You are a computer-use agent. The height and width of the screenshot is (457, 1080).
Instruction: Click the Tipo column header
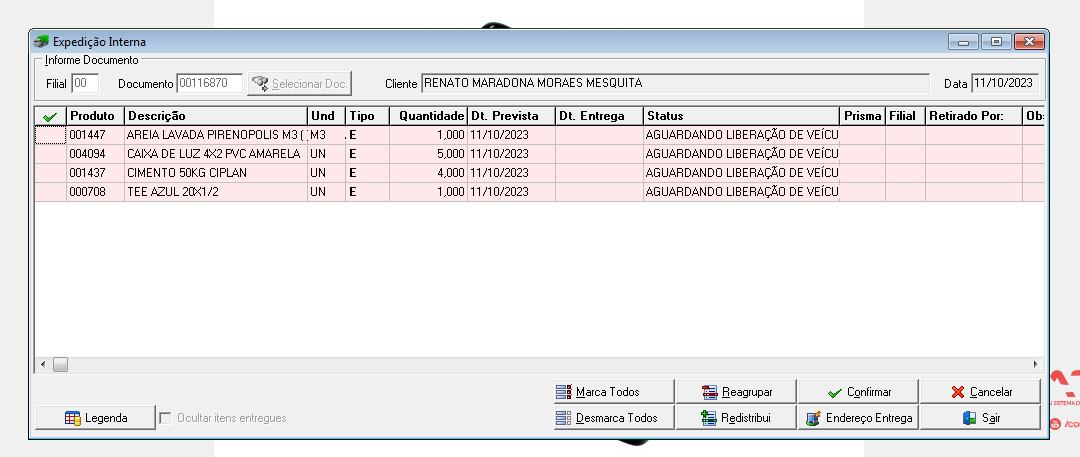[368, 116]
